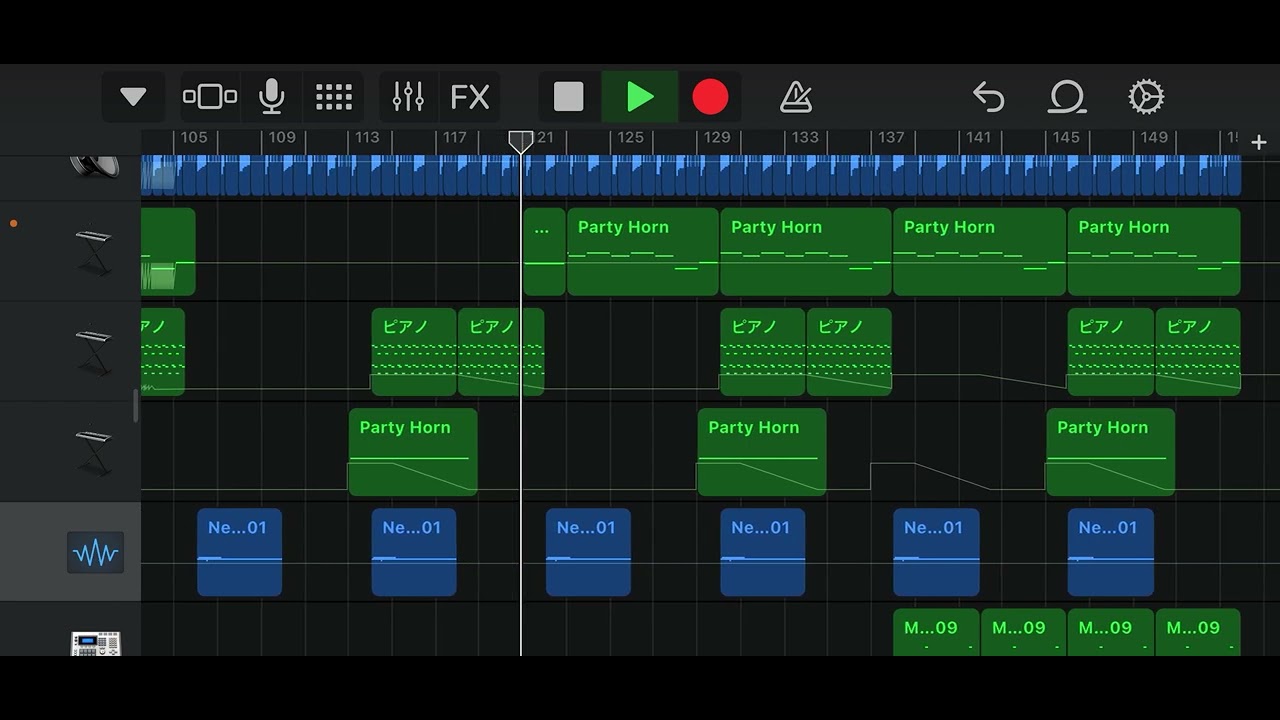Select ピアノ region starting at bar 129
This screenshot has width=1280, height=720.
point(763,352)
